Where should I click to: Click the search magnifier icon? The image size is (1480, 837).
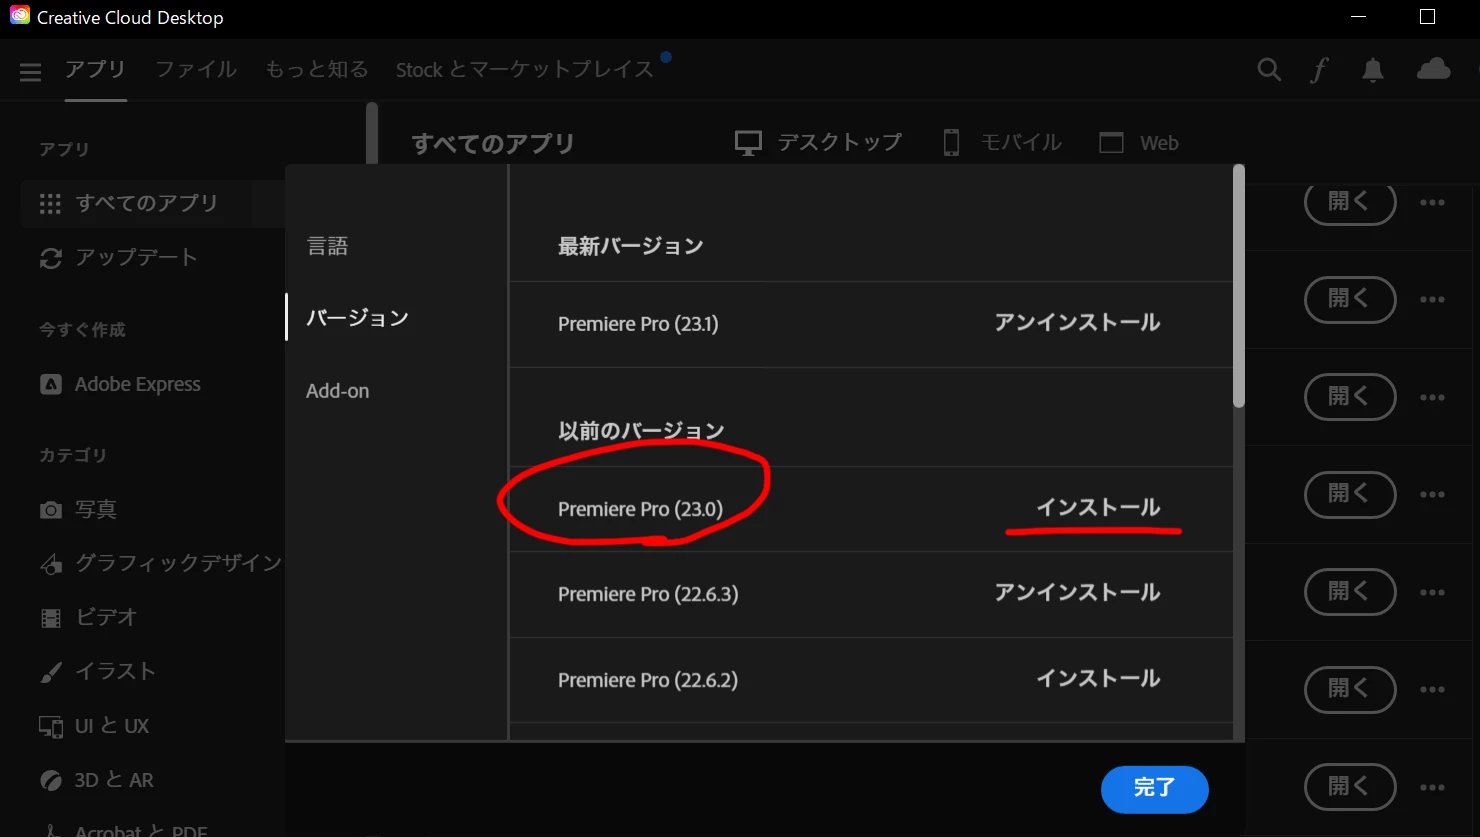click(1269, 69)
